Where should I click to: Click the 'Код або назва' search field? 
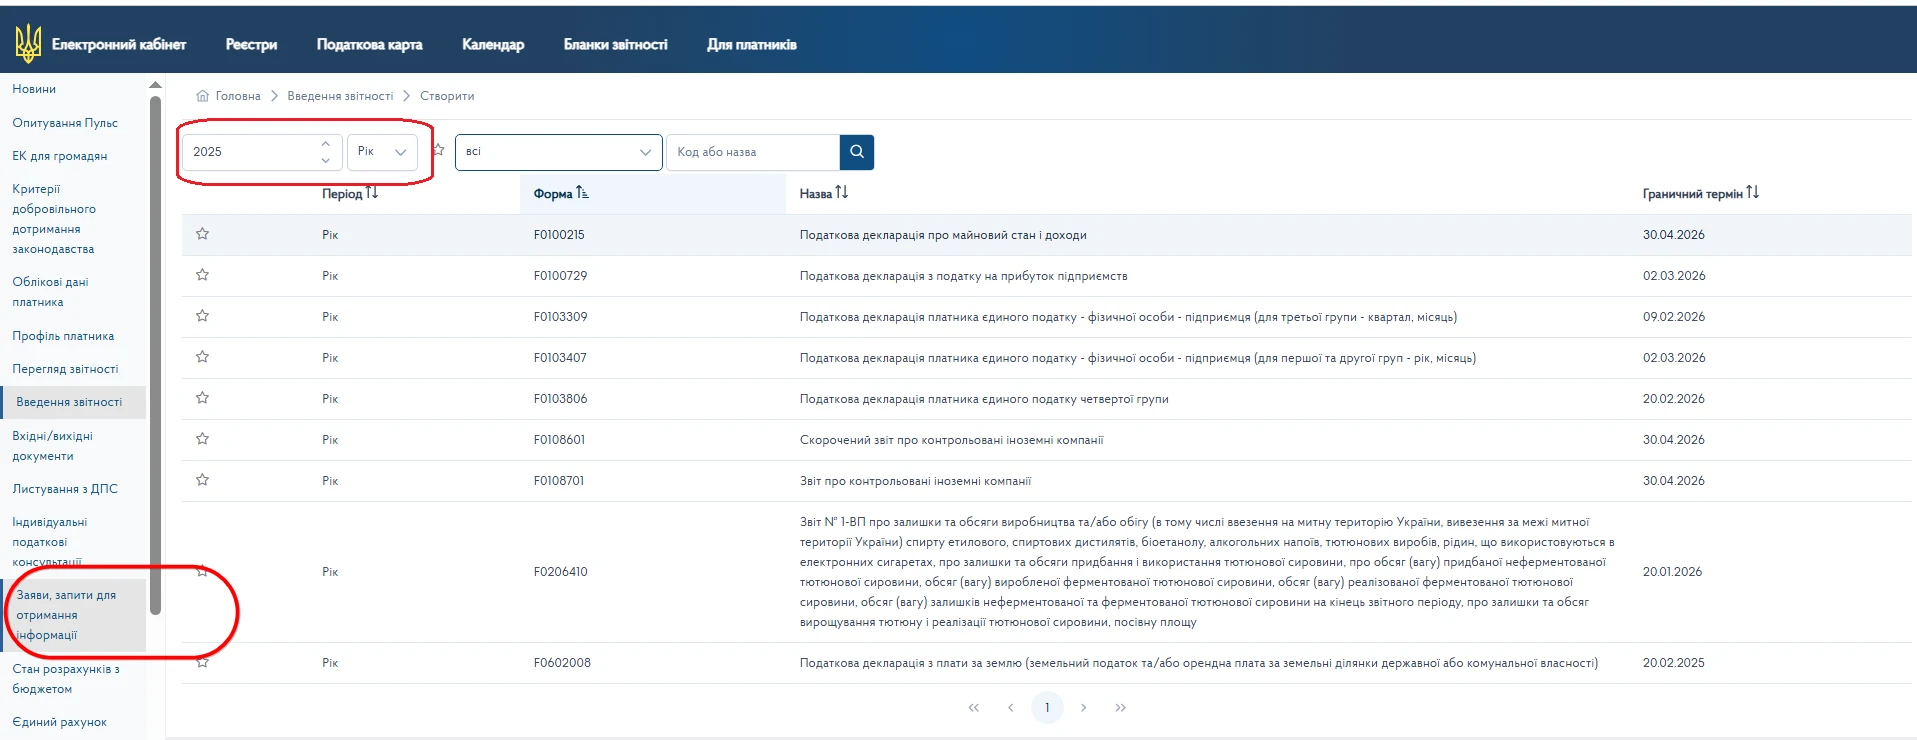[753, 152]
